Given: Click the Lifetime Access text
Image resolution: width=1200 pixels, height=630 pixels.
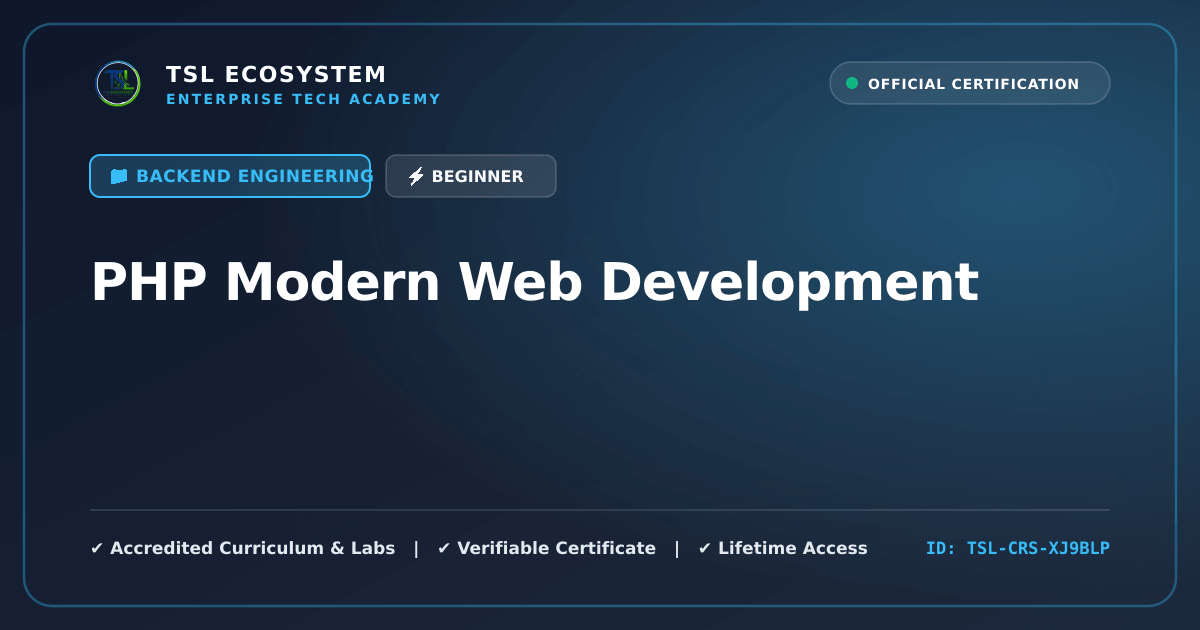Looking at the screenshot, I should [793, 548].
